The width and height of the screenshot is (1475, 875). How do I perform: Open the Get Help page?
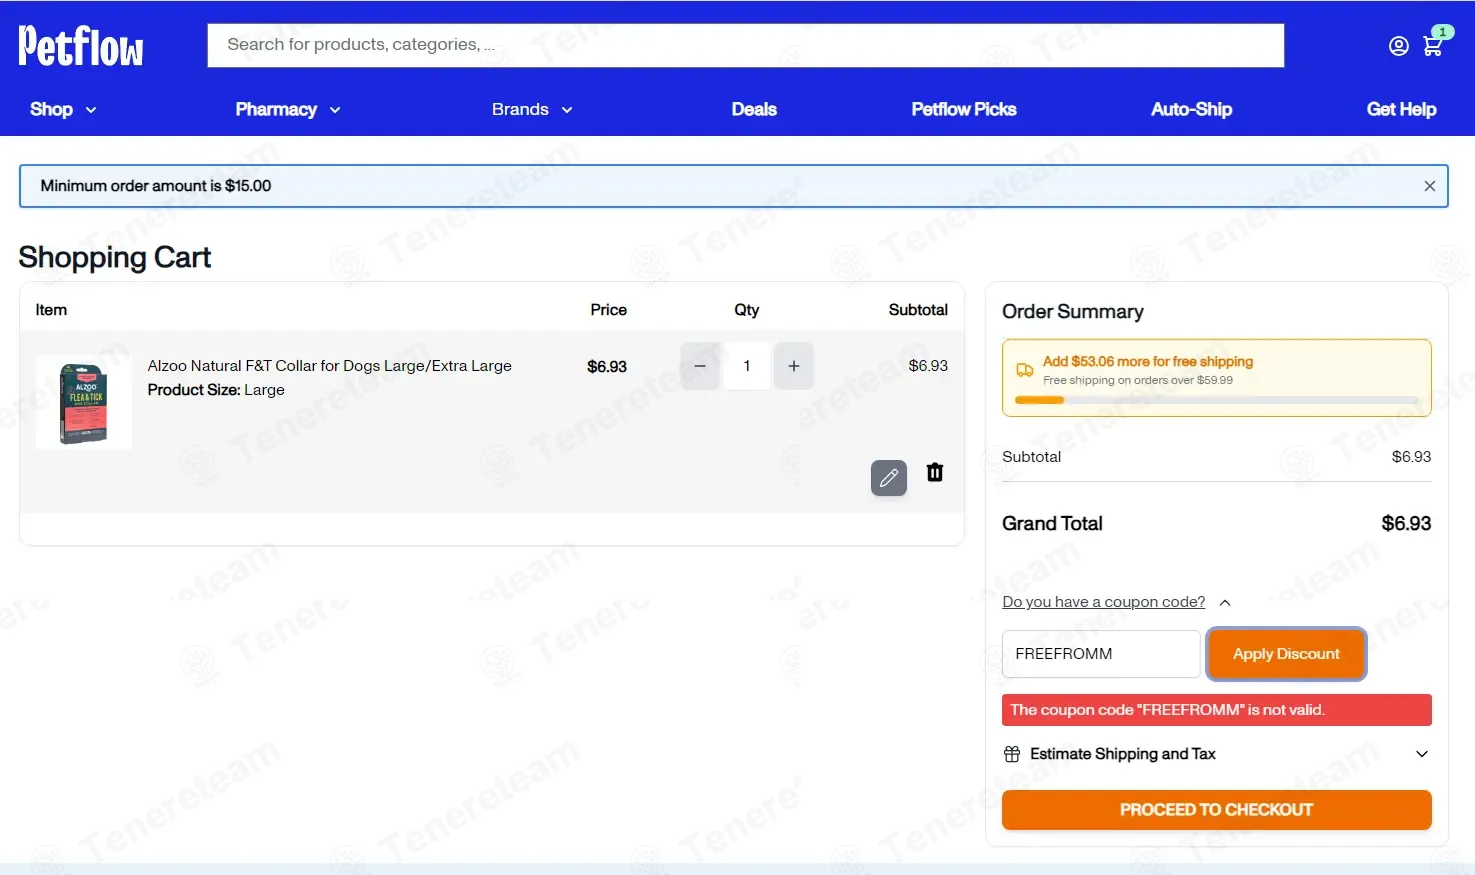1401,110
